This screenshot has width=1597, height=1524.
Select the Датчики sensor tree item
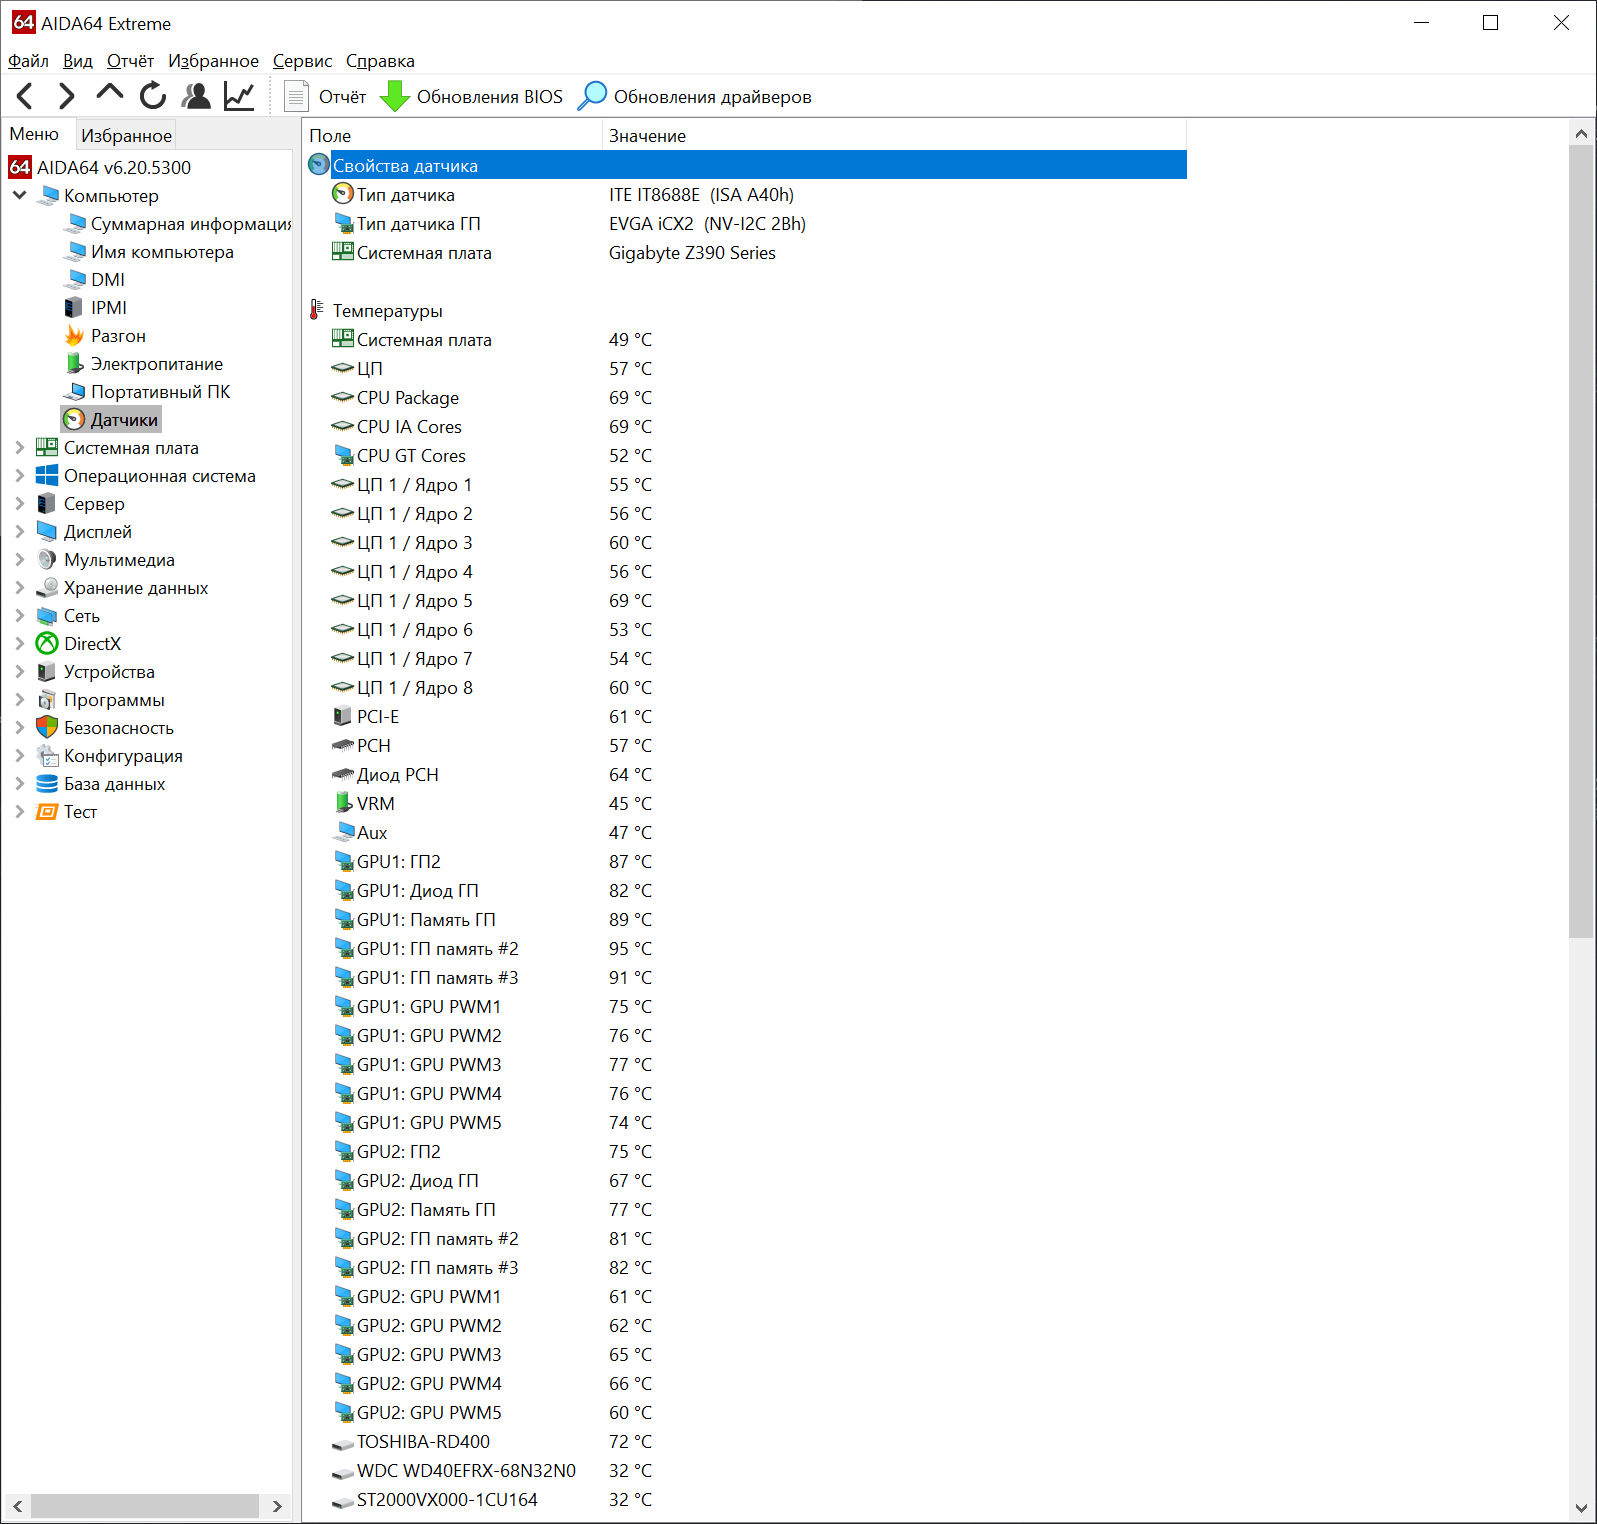pyautogui.click(x=111, y=420)
